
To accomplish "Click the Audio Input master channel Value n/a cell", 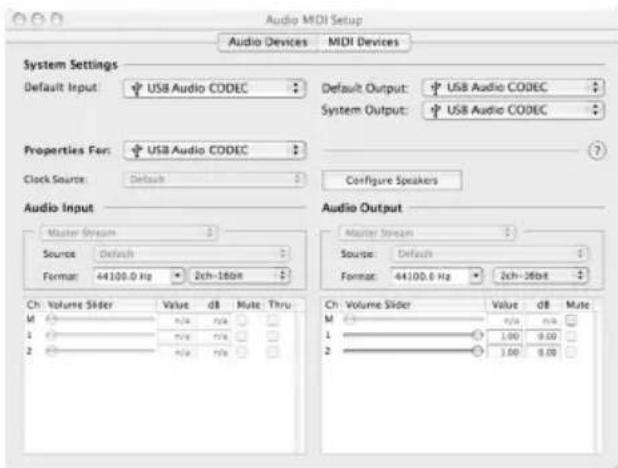I will (177, 321).
